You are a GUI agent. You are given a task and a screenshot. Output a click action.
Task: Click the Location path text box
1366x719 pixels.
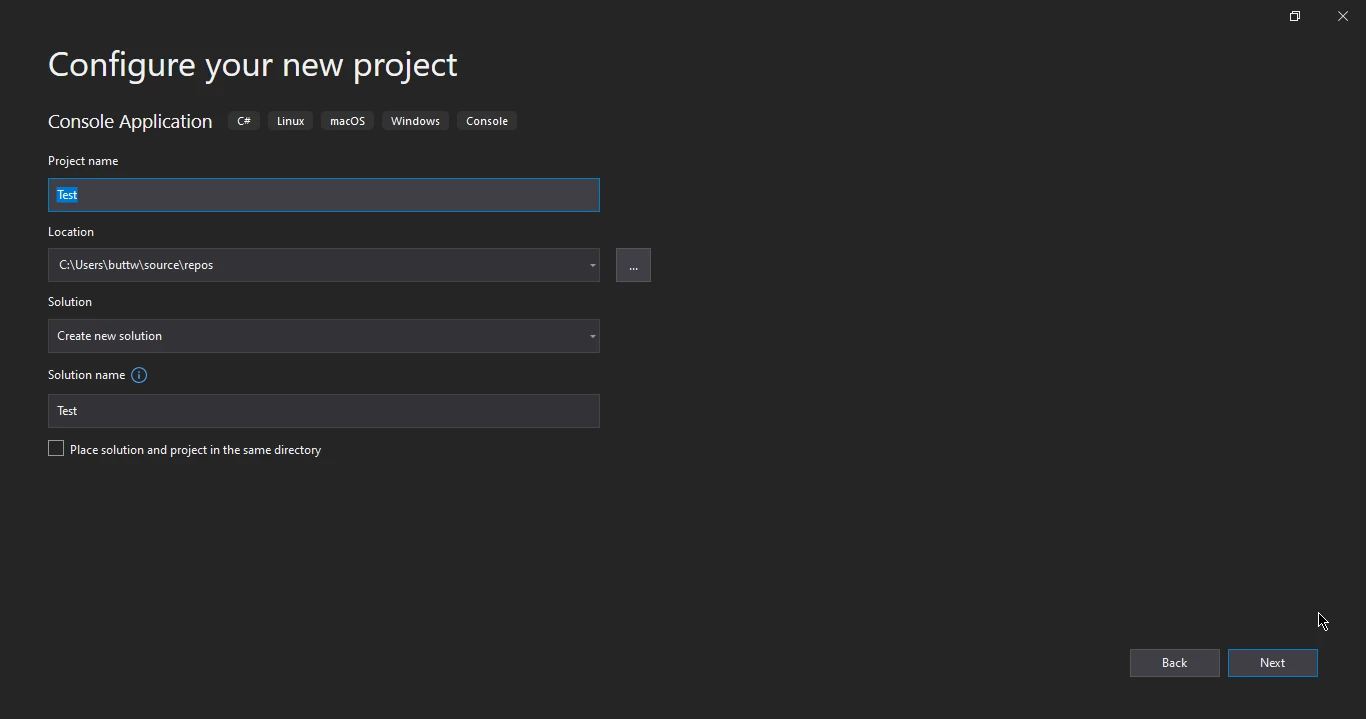coord(310,266)
